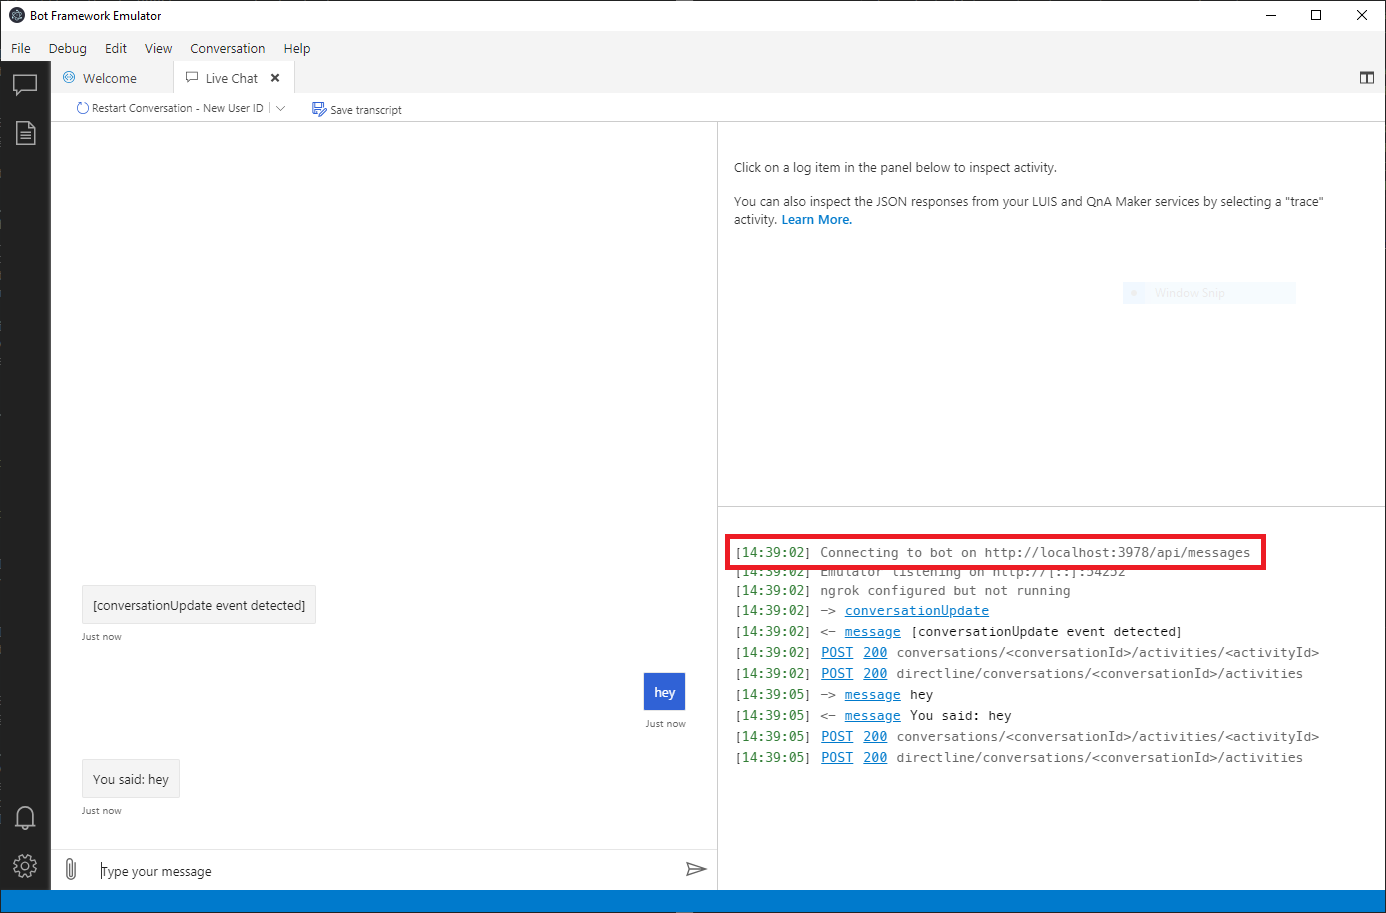Viewport: 1386px width, 913px height.
Task: Close the Live Chat tab
Action: coord(275,78)
